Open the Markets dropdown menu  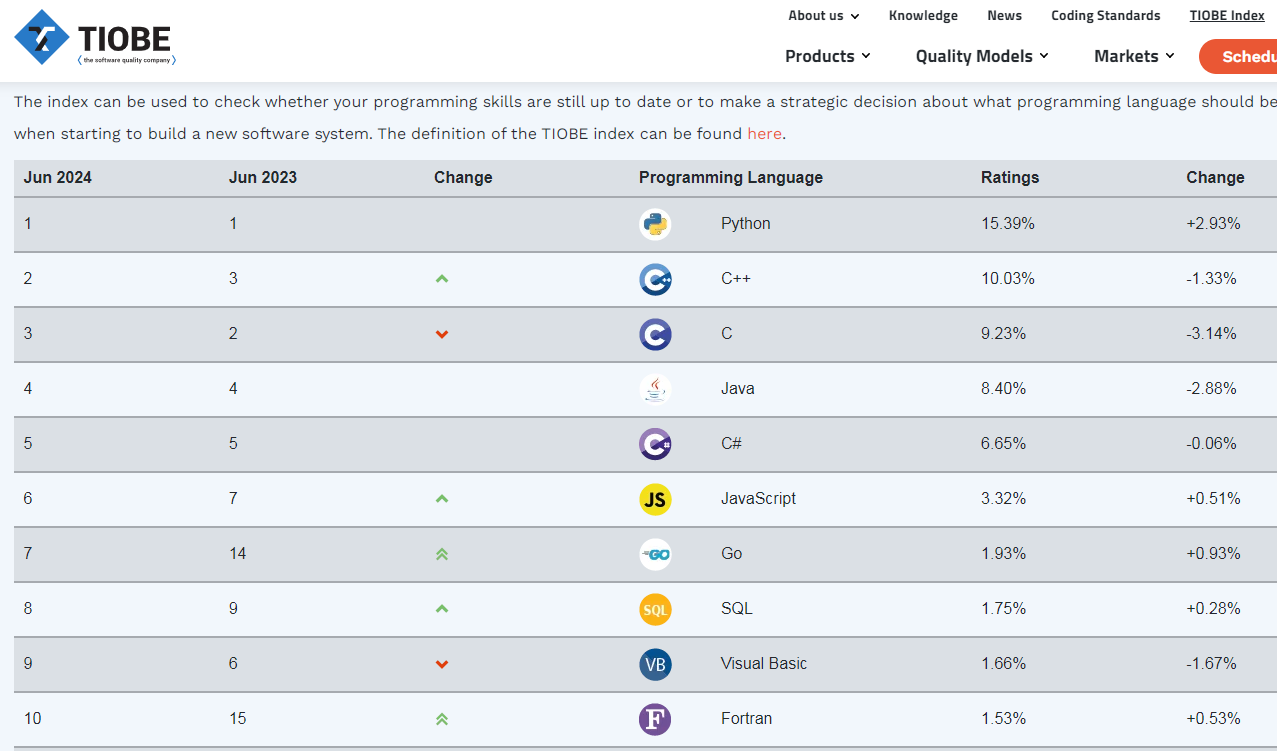tap(1133, 56)
